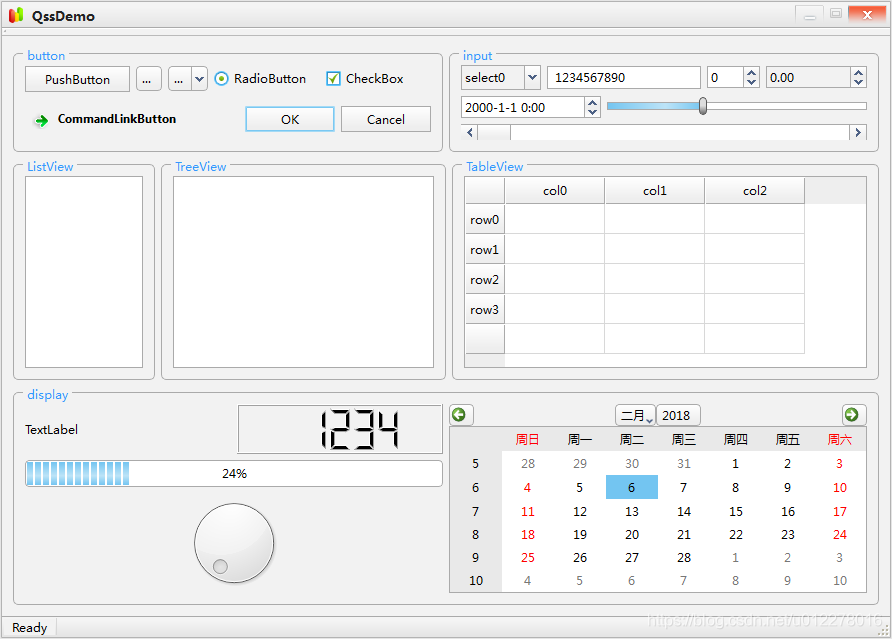The image size is (892, 639).
Task: Click the col1 column header
Action: [x=654, y=191]
